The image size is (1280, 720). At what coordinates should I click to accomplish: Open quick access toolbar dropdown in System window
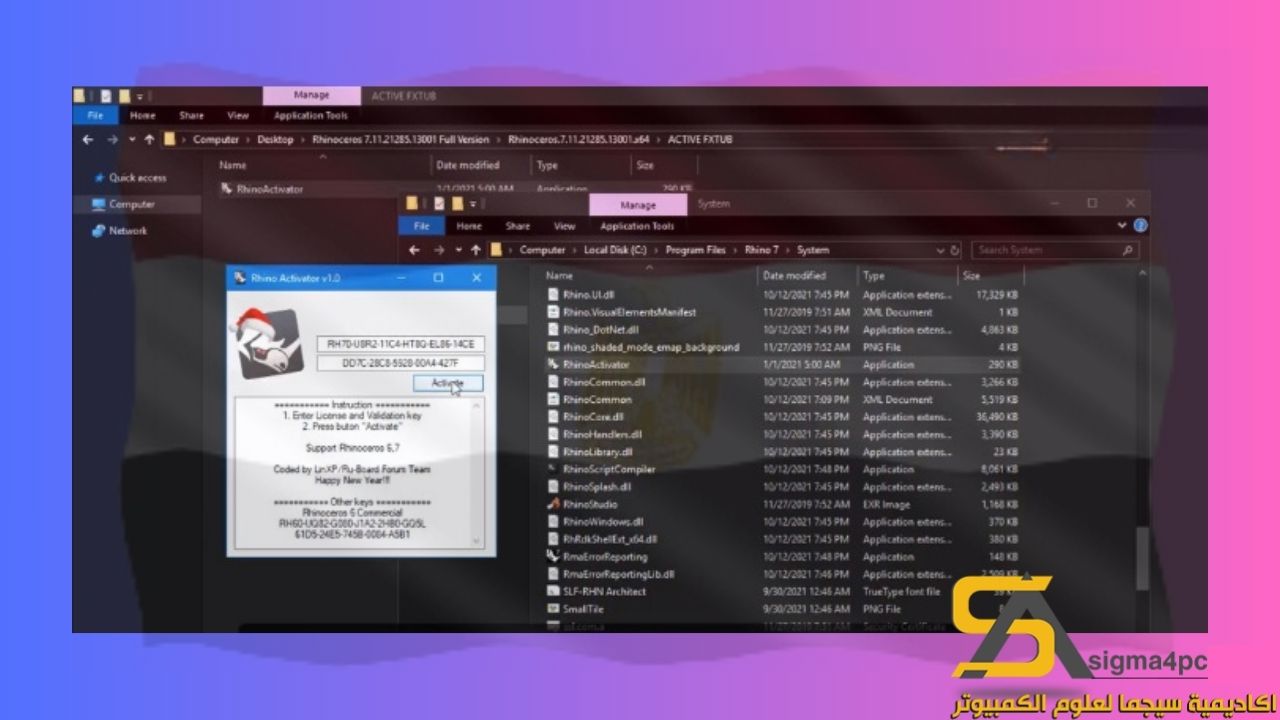pyautogui.click(x=472, y=205)
